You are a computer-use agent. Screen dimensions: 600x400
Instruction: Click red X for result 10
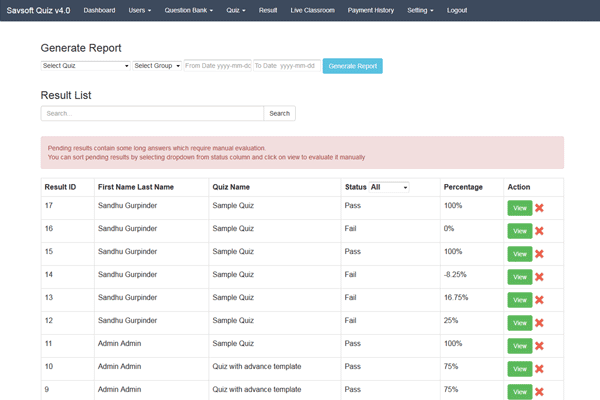539,369
